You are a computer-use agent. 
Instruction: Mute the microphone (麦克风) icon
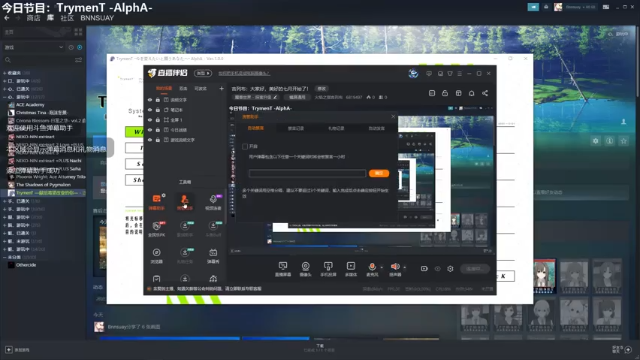[372, 267]
